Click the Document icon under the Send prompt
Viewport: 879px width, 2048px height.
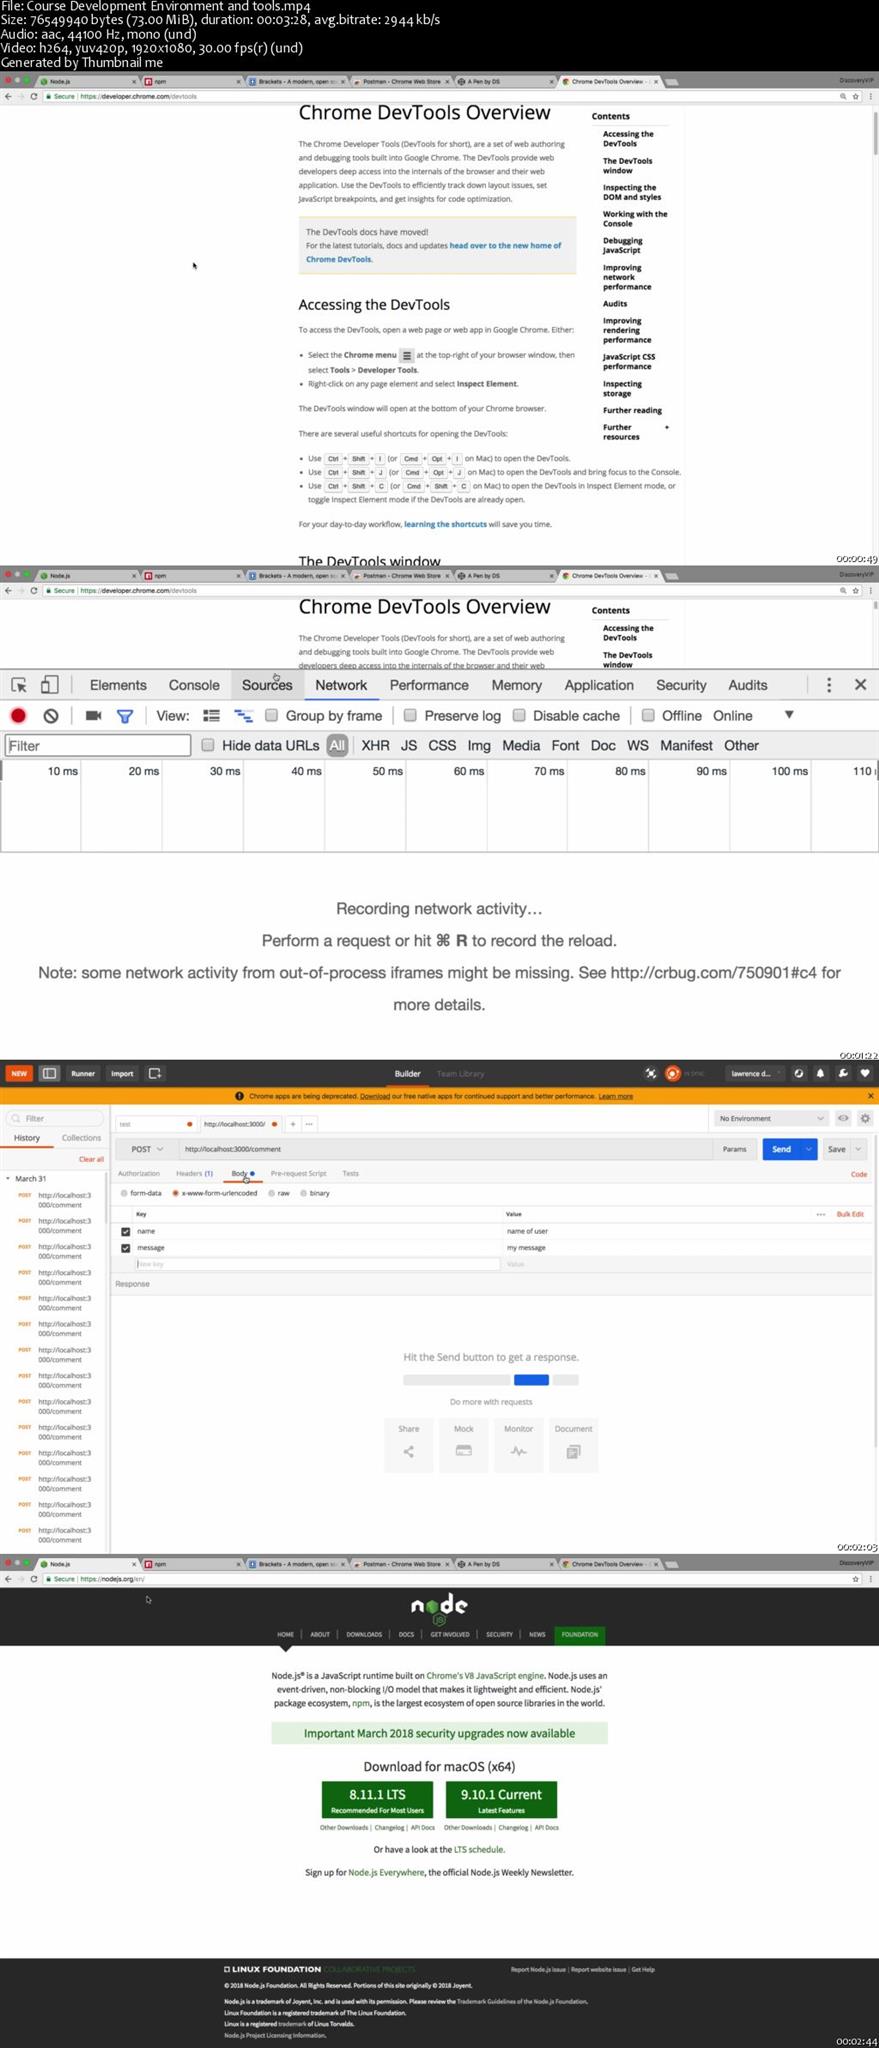click(x=573, y=1451)
